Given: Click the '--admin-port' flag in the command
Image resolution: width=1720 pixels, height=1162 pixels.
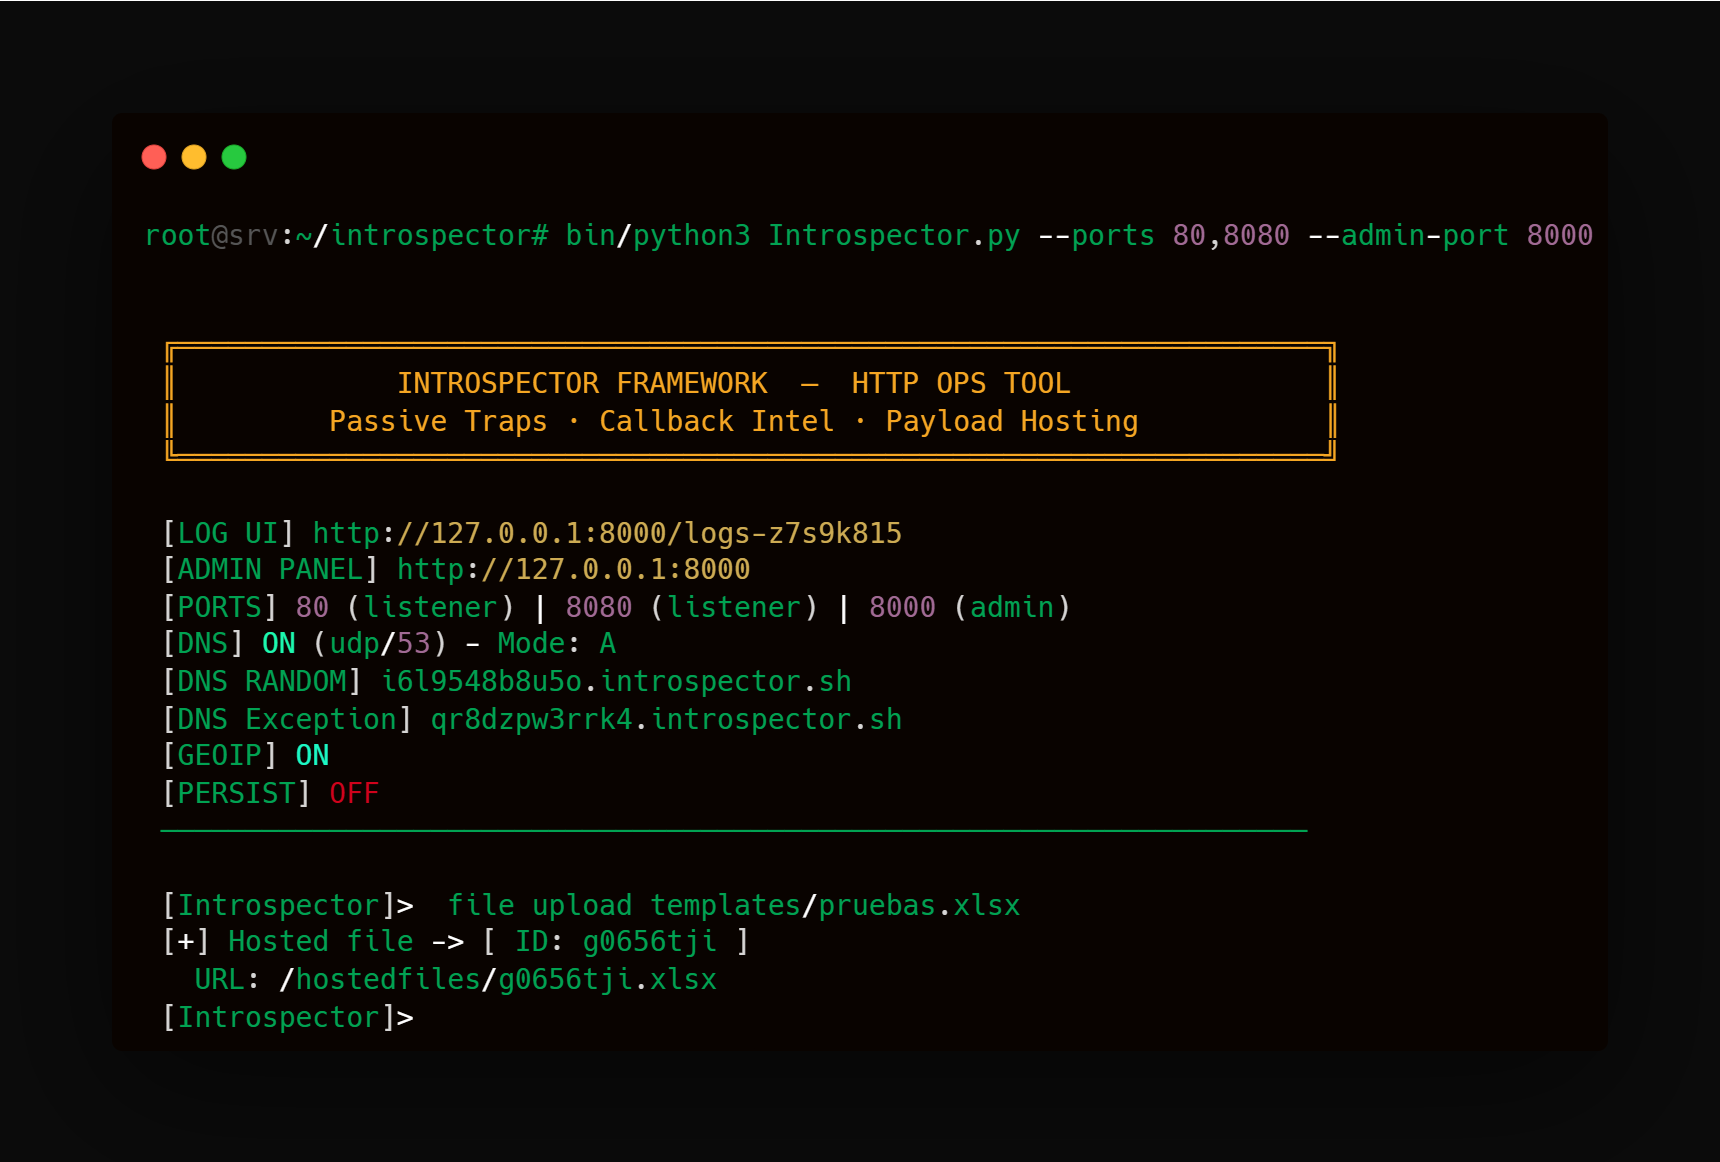Looking at the screenshot, I should click(x=1408, y=236).
